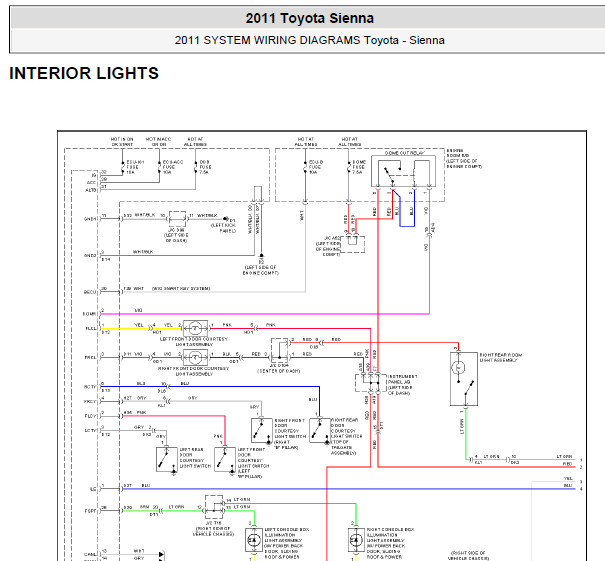Click the DOME 7.5A fuse symbol
This screenshot has width=605, height=561.
pos(348,167)
